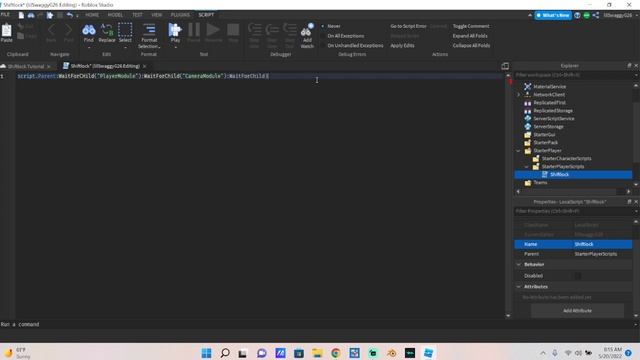Click the Filter Properties search field

[x=573, y=211]
